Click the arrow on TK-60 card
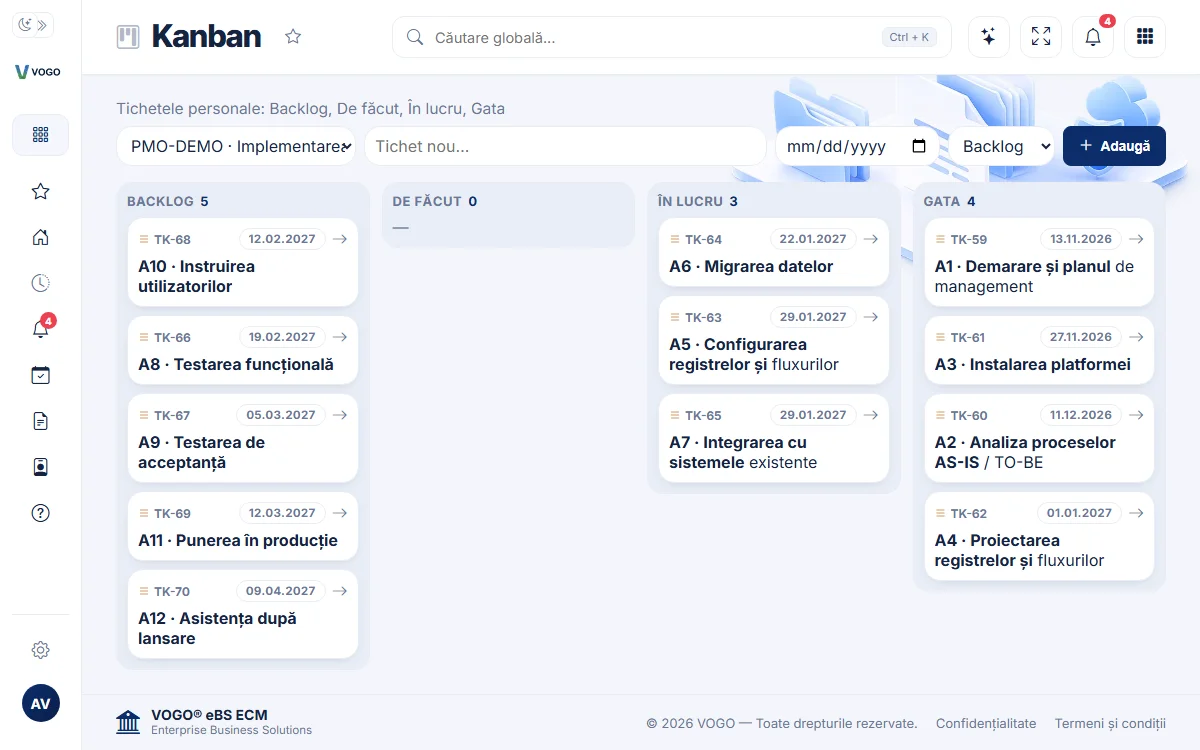1200x750 pixels. coord(1136,415)
